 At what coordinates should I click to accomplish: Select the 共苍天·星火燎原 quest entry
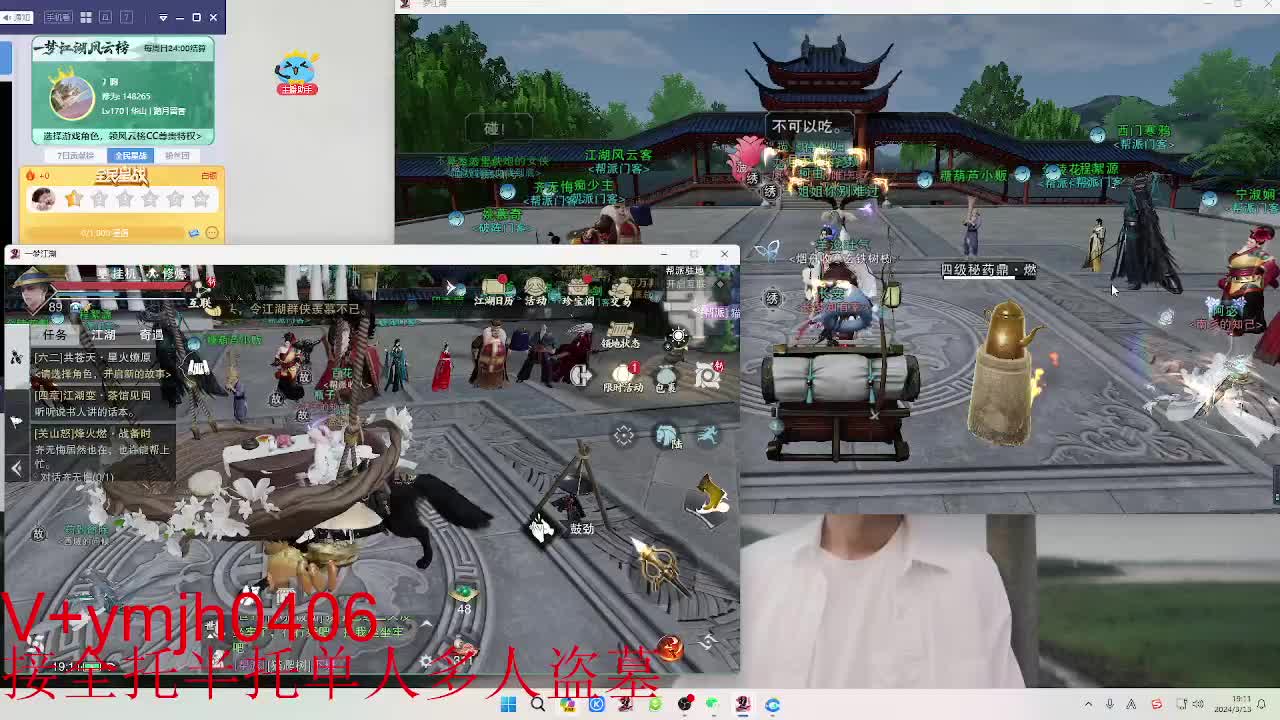click(x=104, y=364)
